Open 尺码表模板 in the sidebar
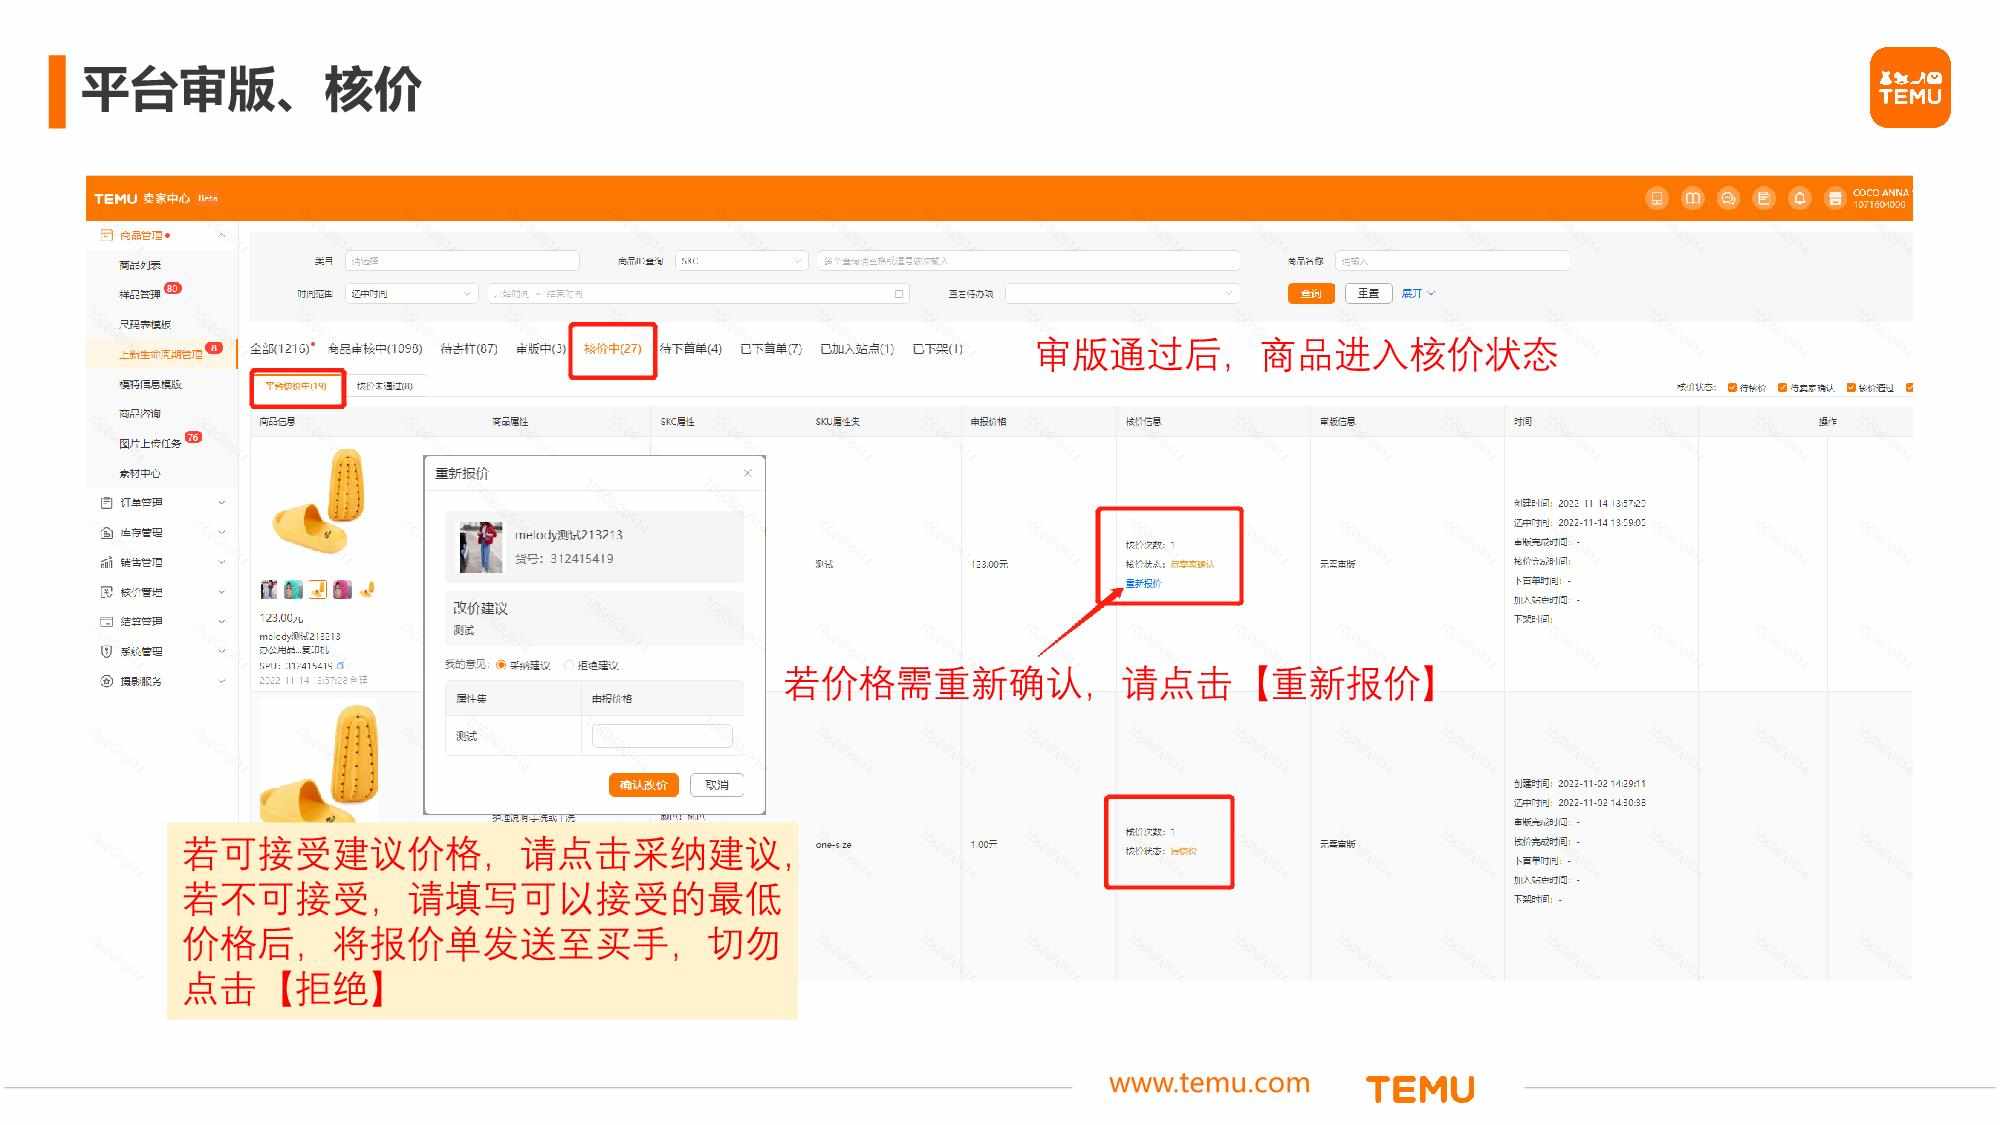2000x1125 pixels. coord(145,324)
